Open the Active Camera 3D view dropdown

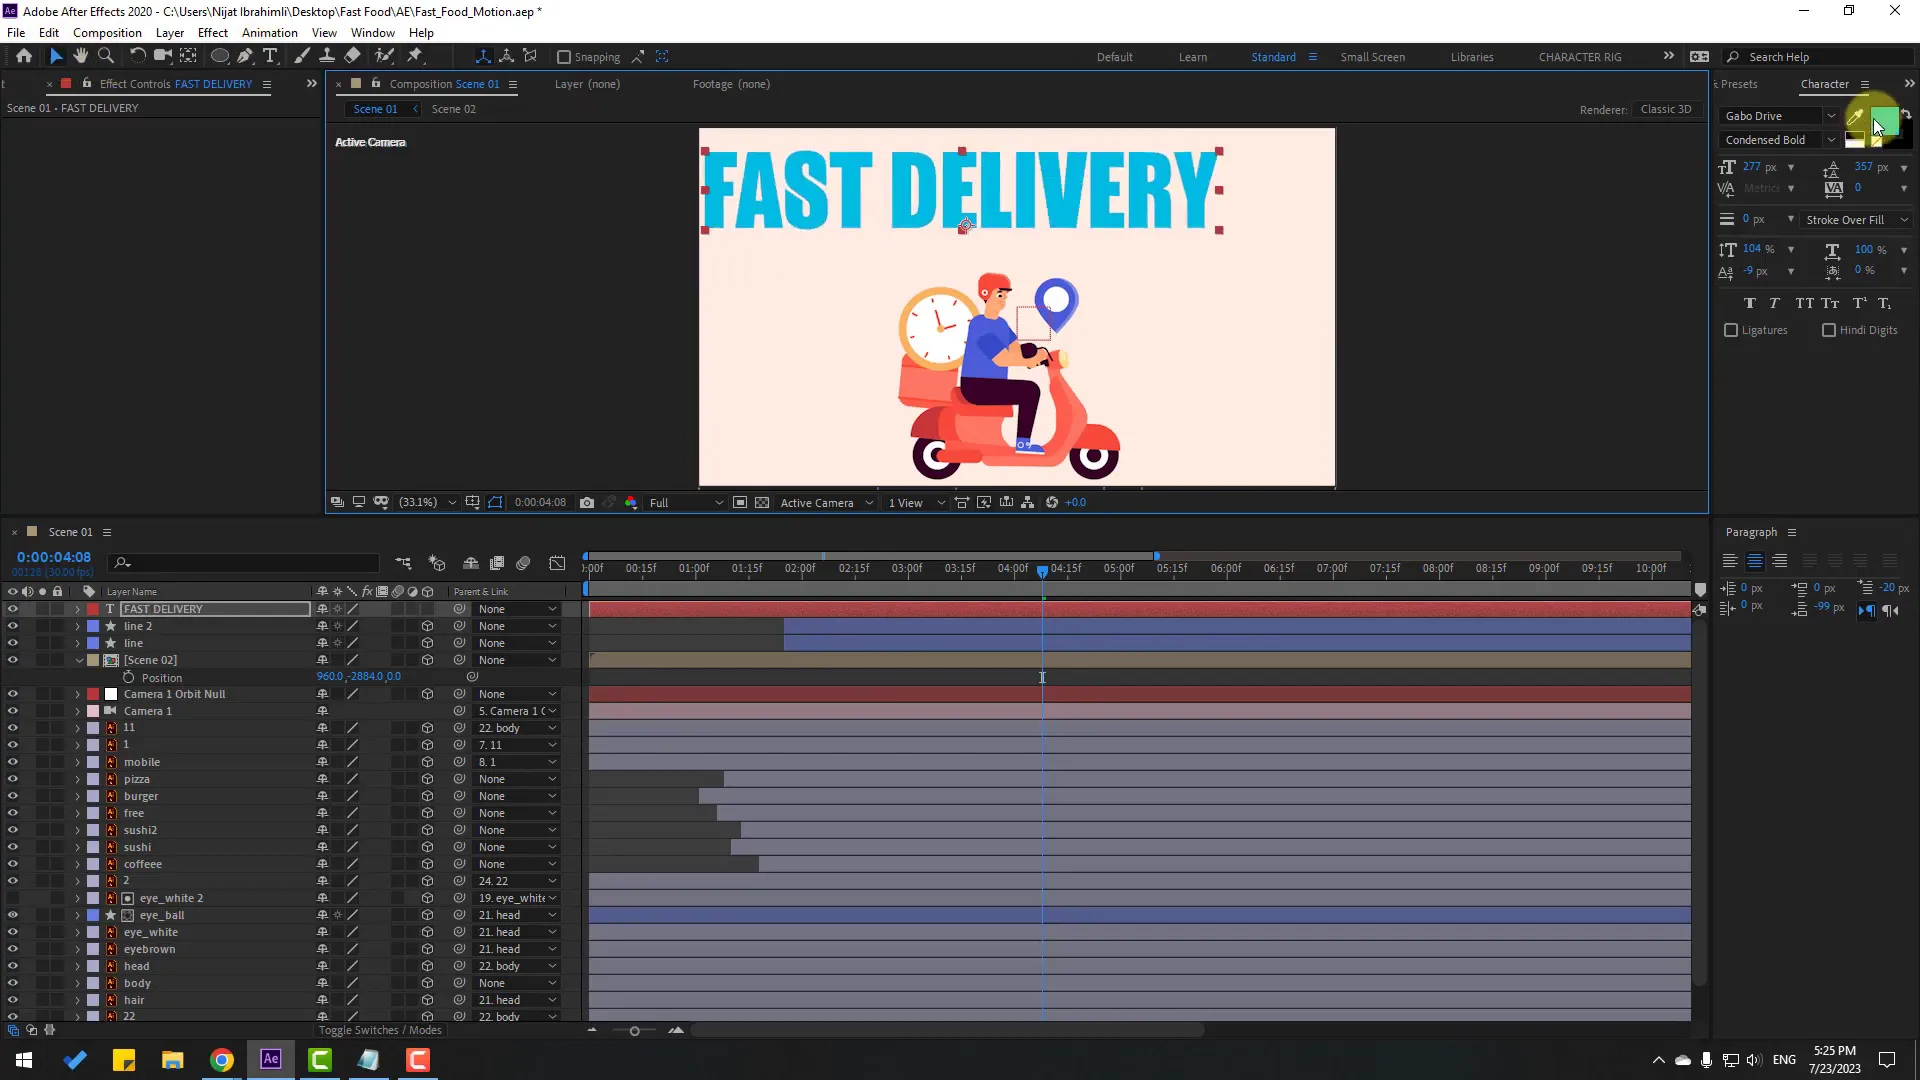point(826,502)
